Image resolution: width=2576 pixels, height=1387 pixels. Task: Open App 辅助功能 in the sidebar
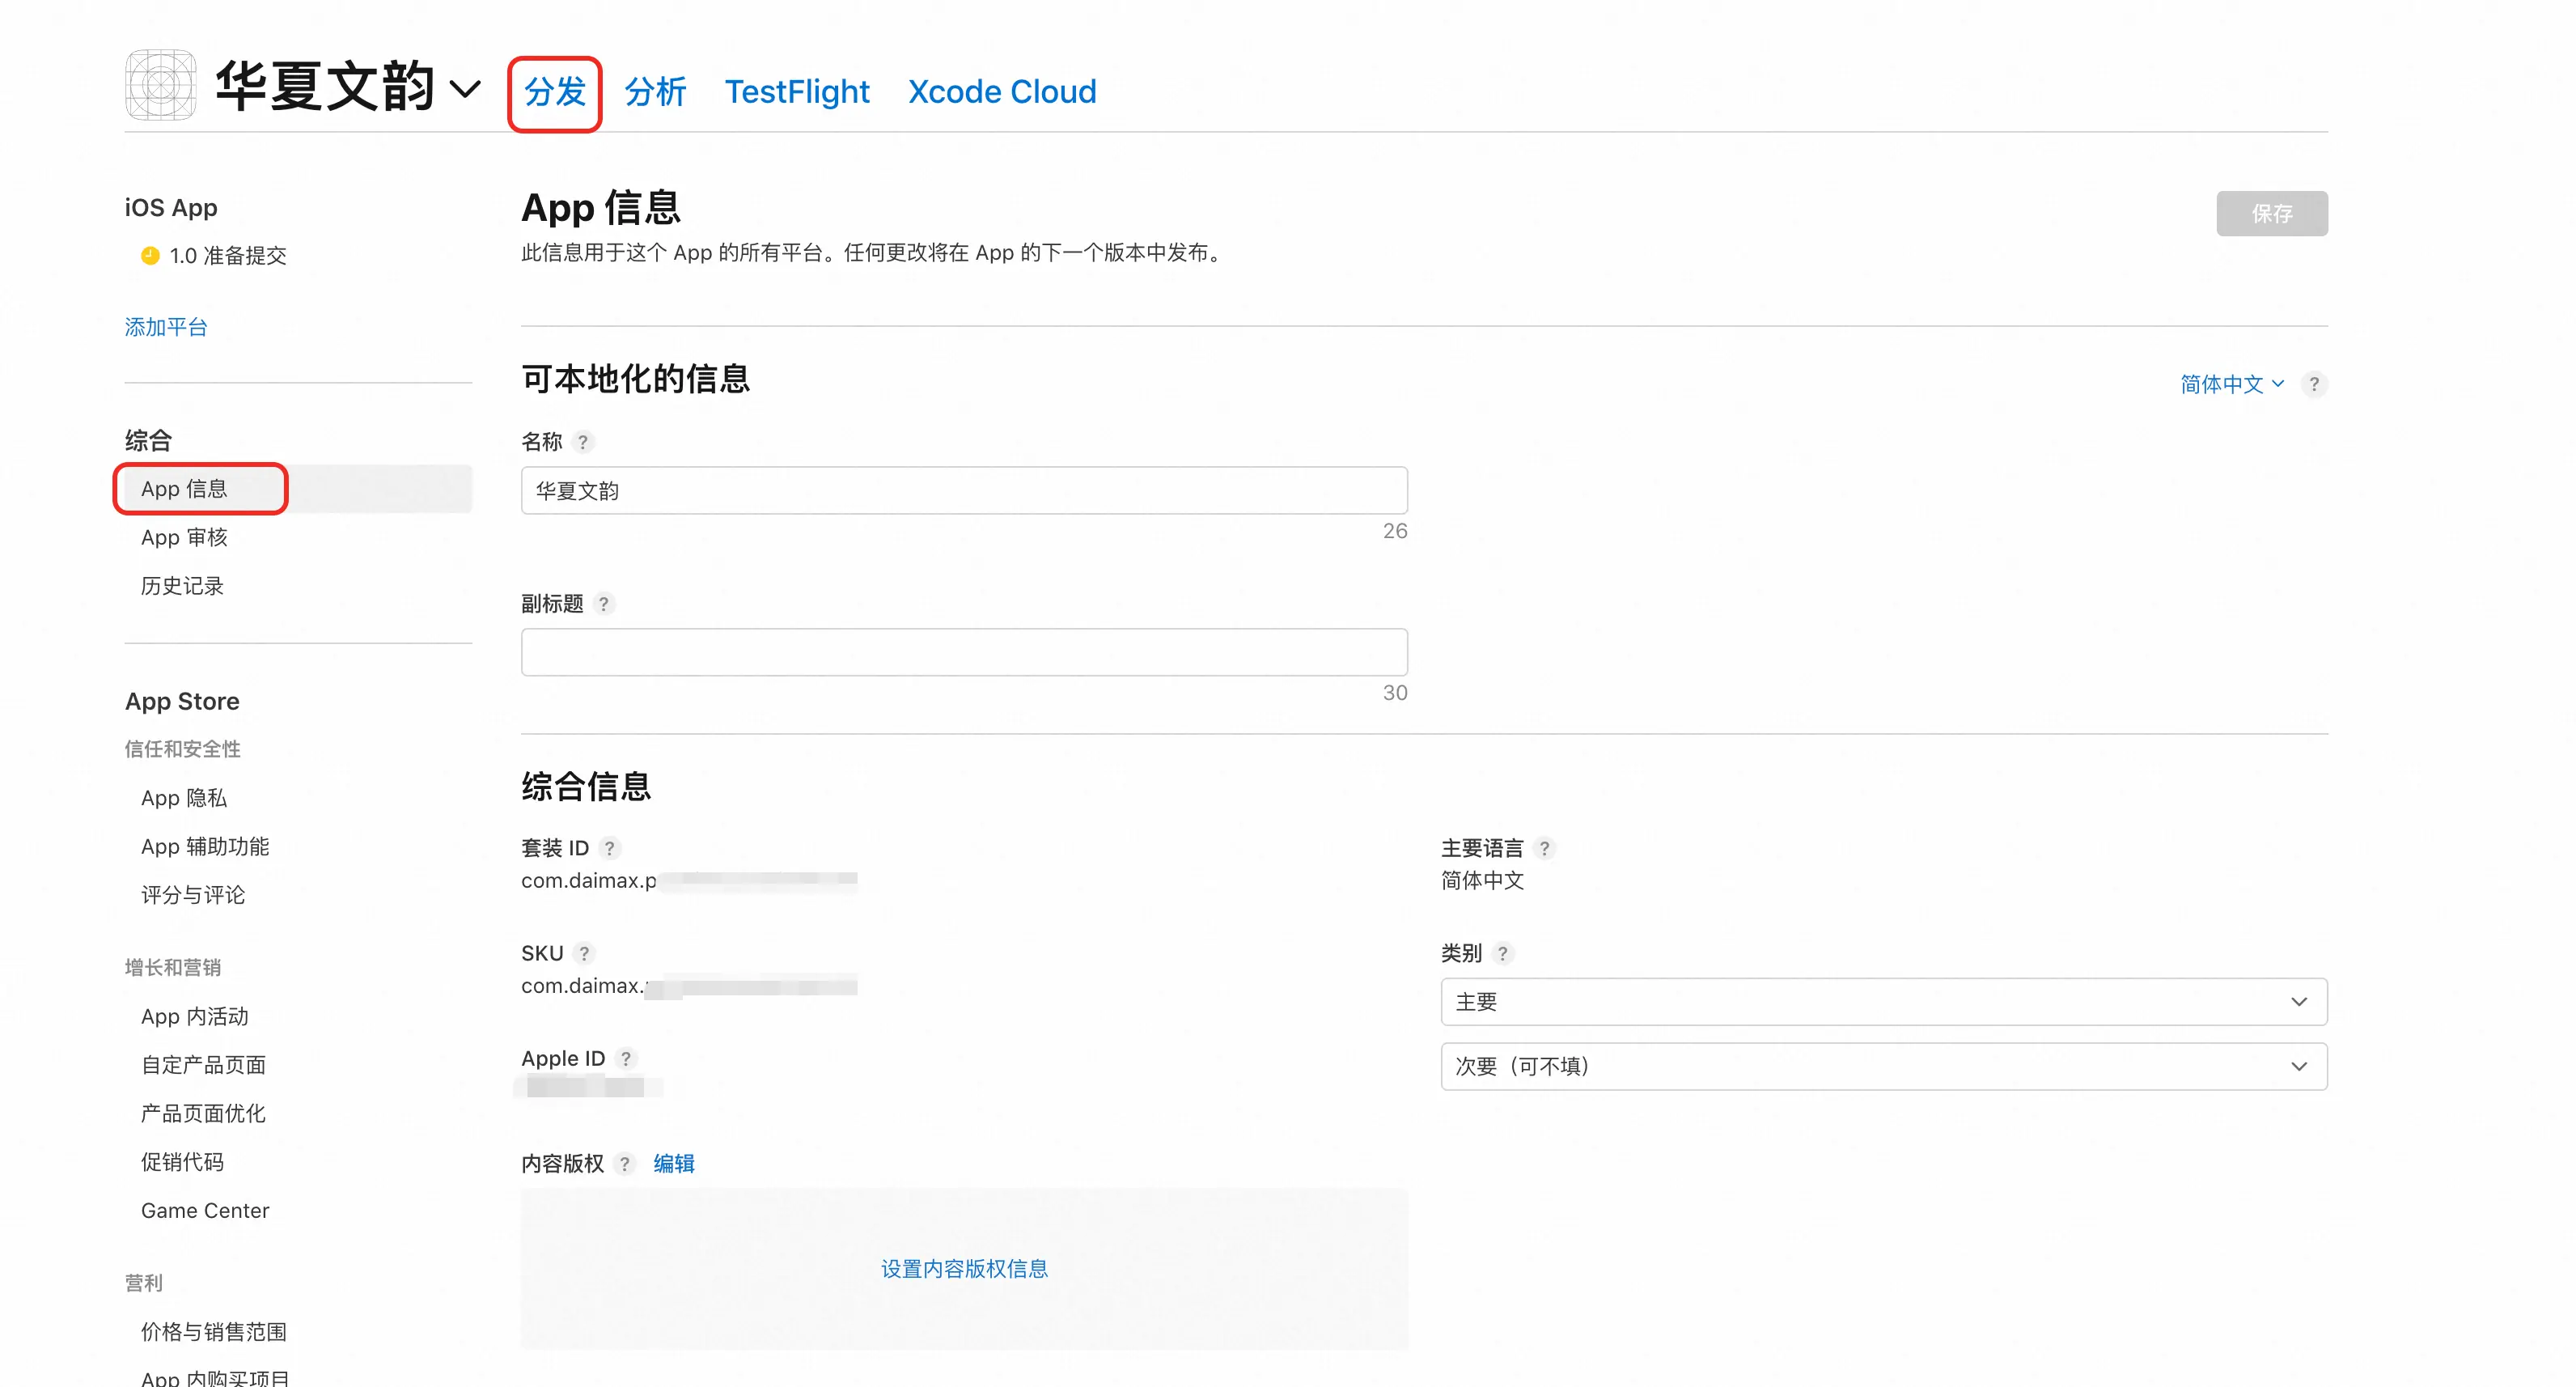205,847
